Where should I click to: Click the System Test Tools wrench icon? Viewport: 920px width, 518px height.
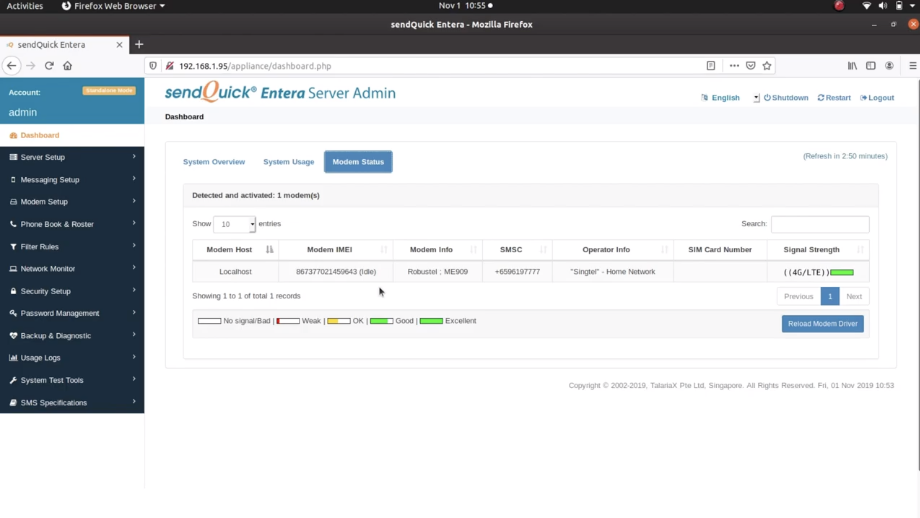click(x=13, y=380)
